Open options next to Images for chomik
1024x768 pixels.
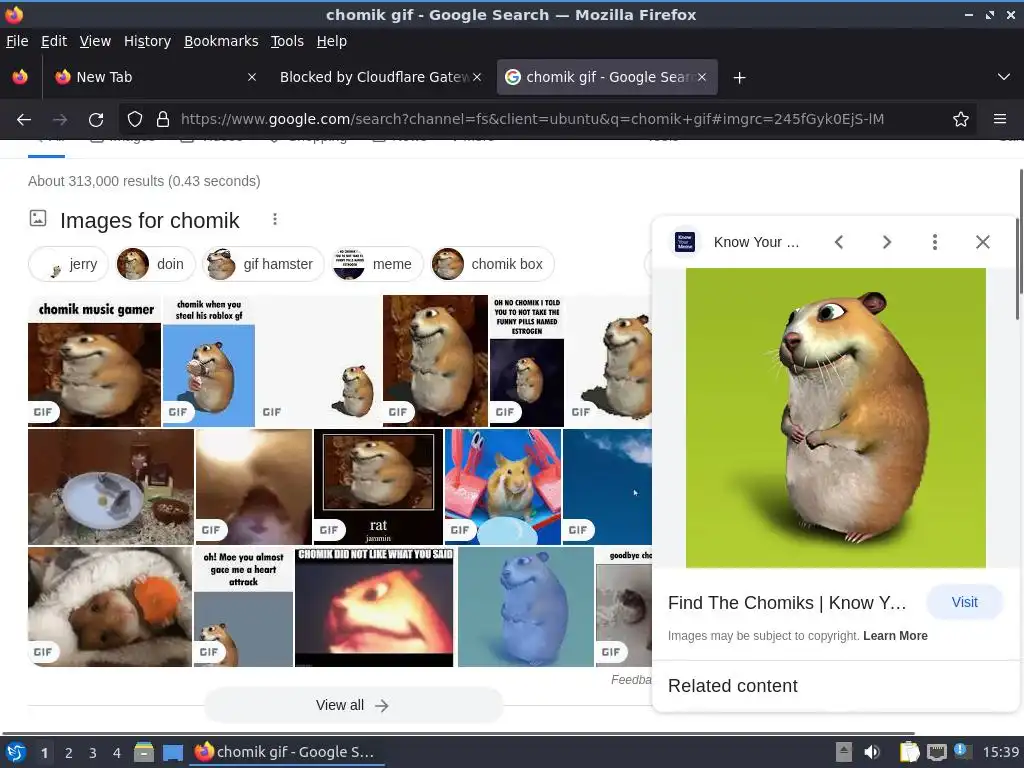click(x=275, y=219)
